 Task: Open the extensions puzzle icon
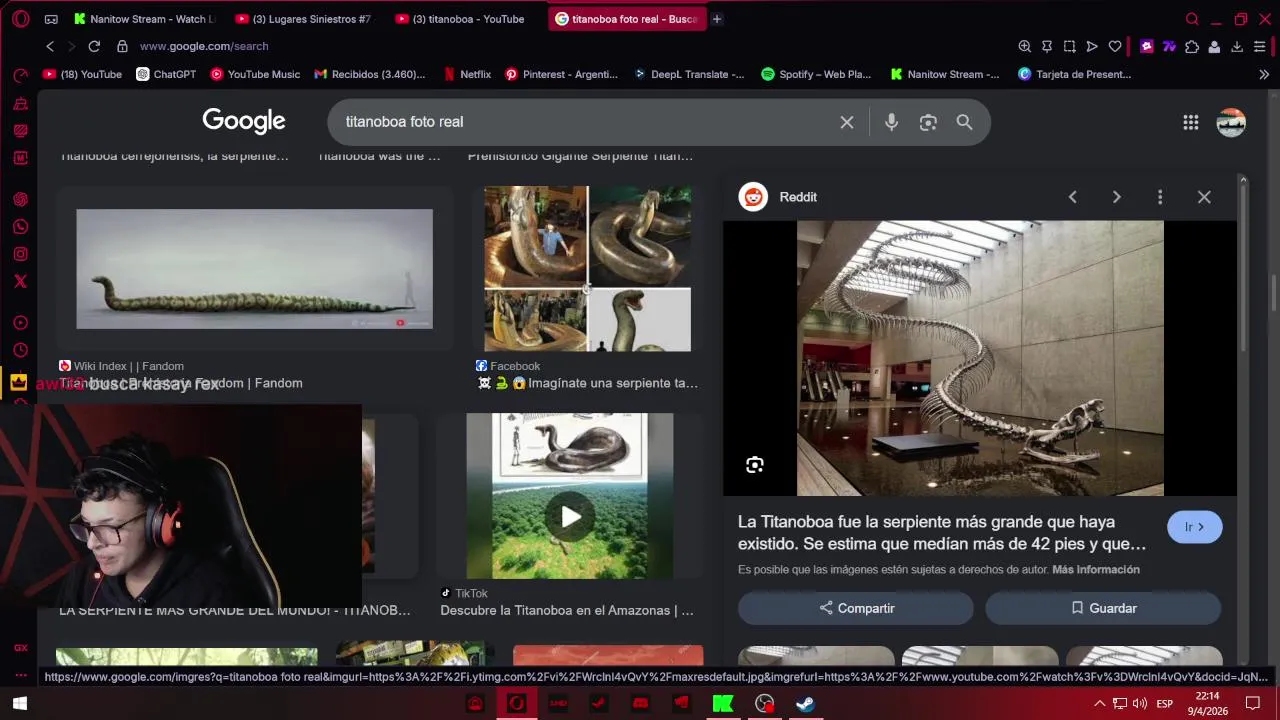coord(1192,46)
